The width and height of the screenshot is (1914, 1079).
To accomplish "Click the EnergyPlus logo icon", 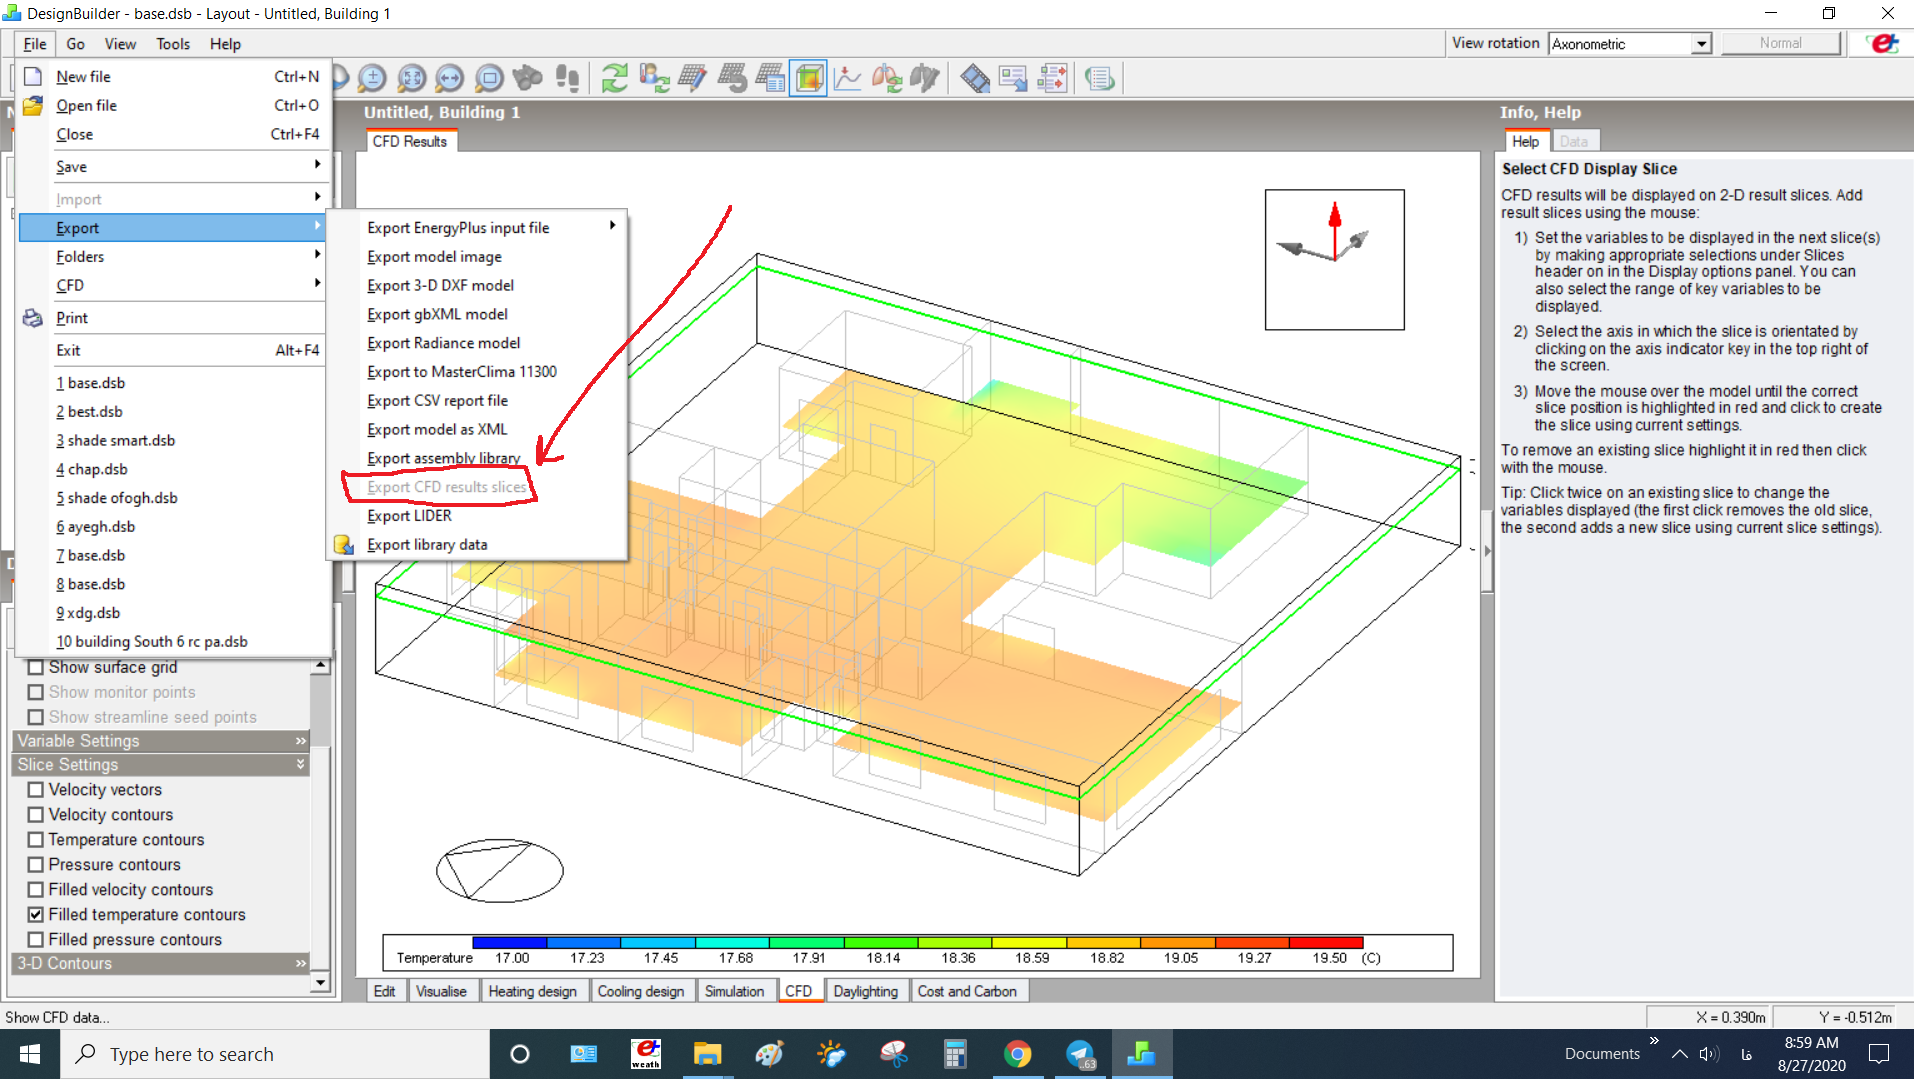I will [x=1883, y=44].
